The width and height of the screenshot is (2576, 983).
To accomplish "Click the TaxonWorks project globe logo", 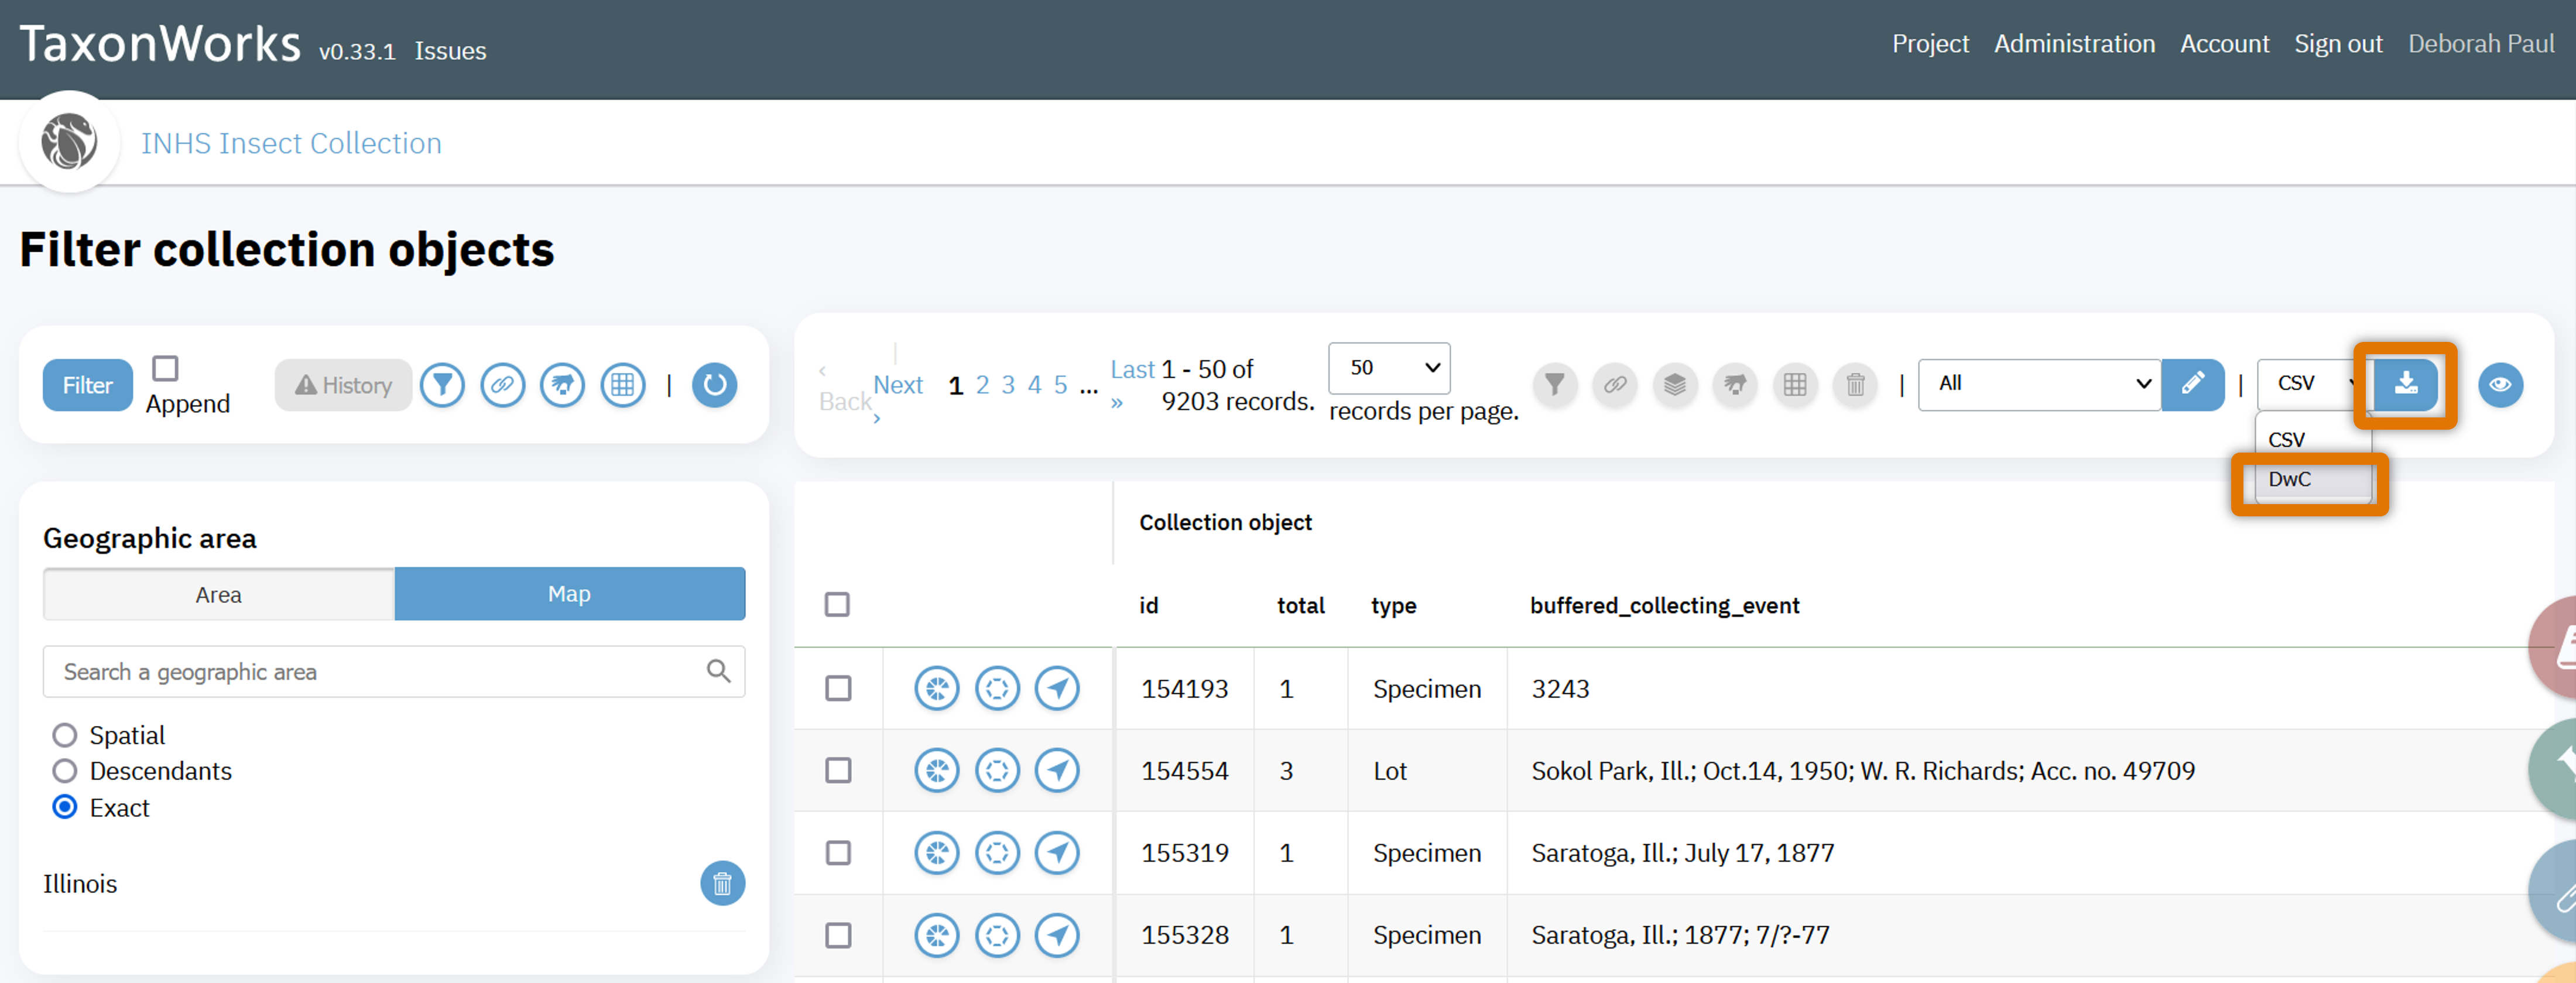I will pyautogui.click(x=69, y=141).
